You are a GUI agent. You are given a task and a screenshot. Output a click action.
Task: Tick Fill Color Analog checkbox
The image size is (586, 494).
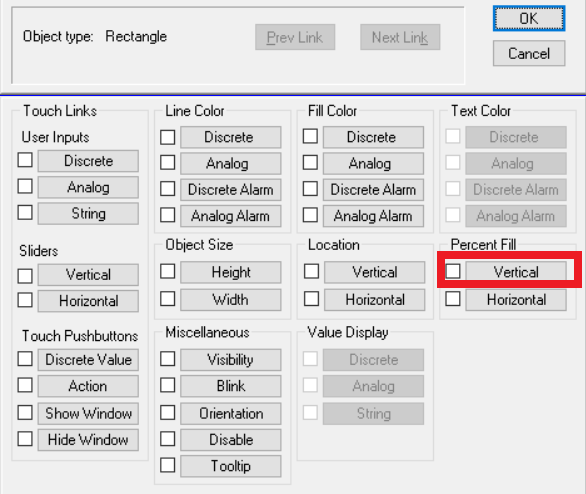click(x=310, y=163)
